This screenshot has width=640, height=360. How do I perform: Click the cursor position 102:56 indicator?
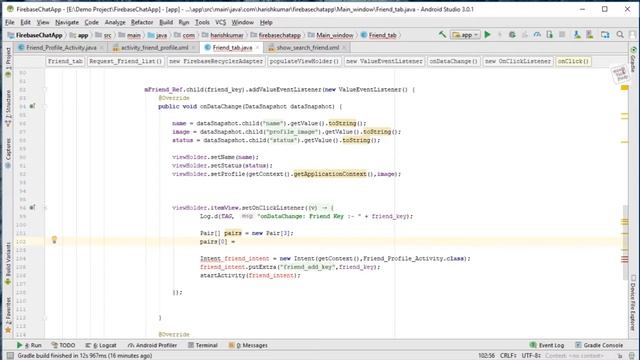[x=487, y=356]
